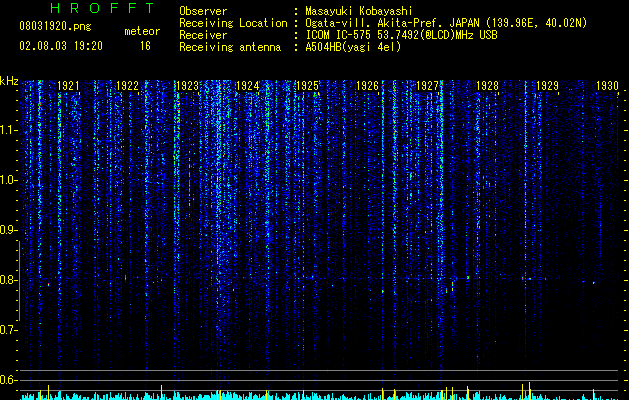Click the 1.0 kHz axis label
The width and height of the screenshot is (629, 400).
coord(9,180)
